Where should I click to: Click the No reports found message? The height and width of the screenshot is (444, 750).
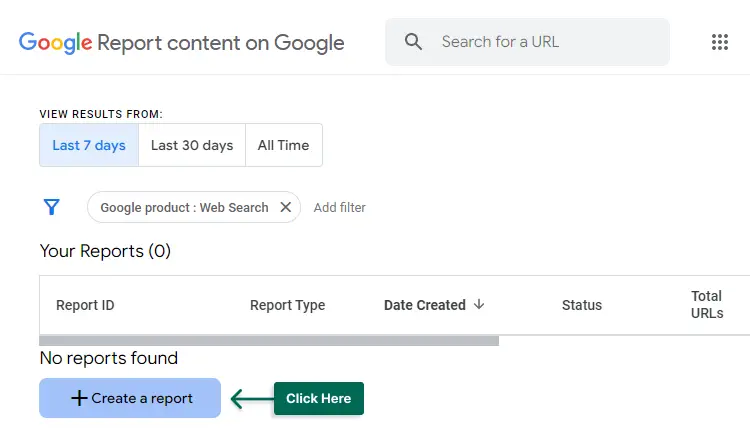(x=109, y=358)
